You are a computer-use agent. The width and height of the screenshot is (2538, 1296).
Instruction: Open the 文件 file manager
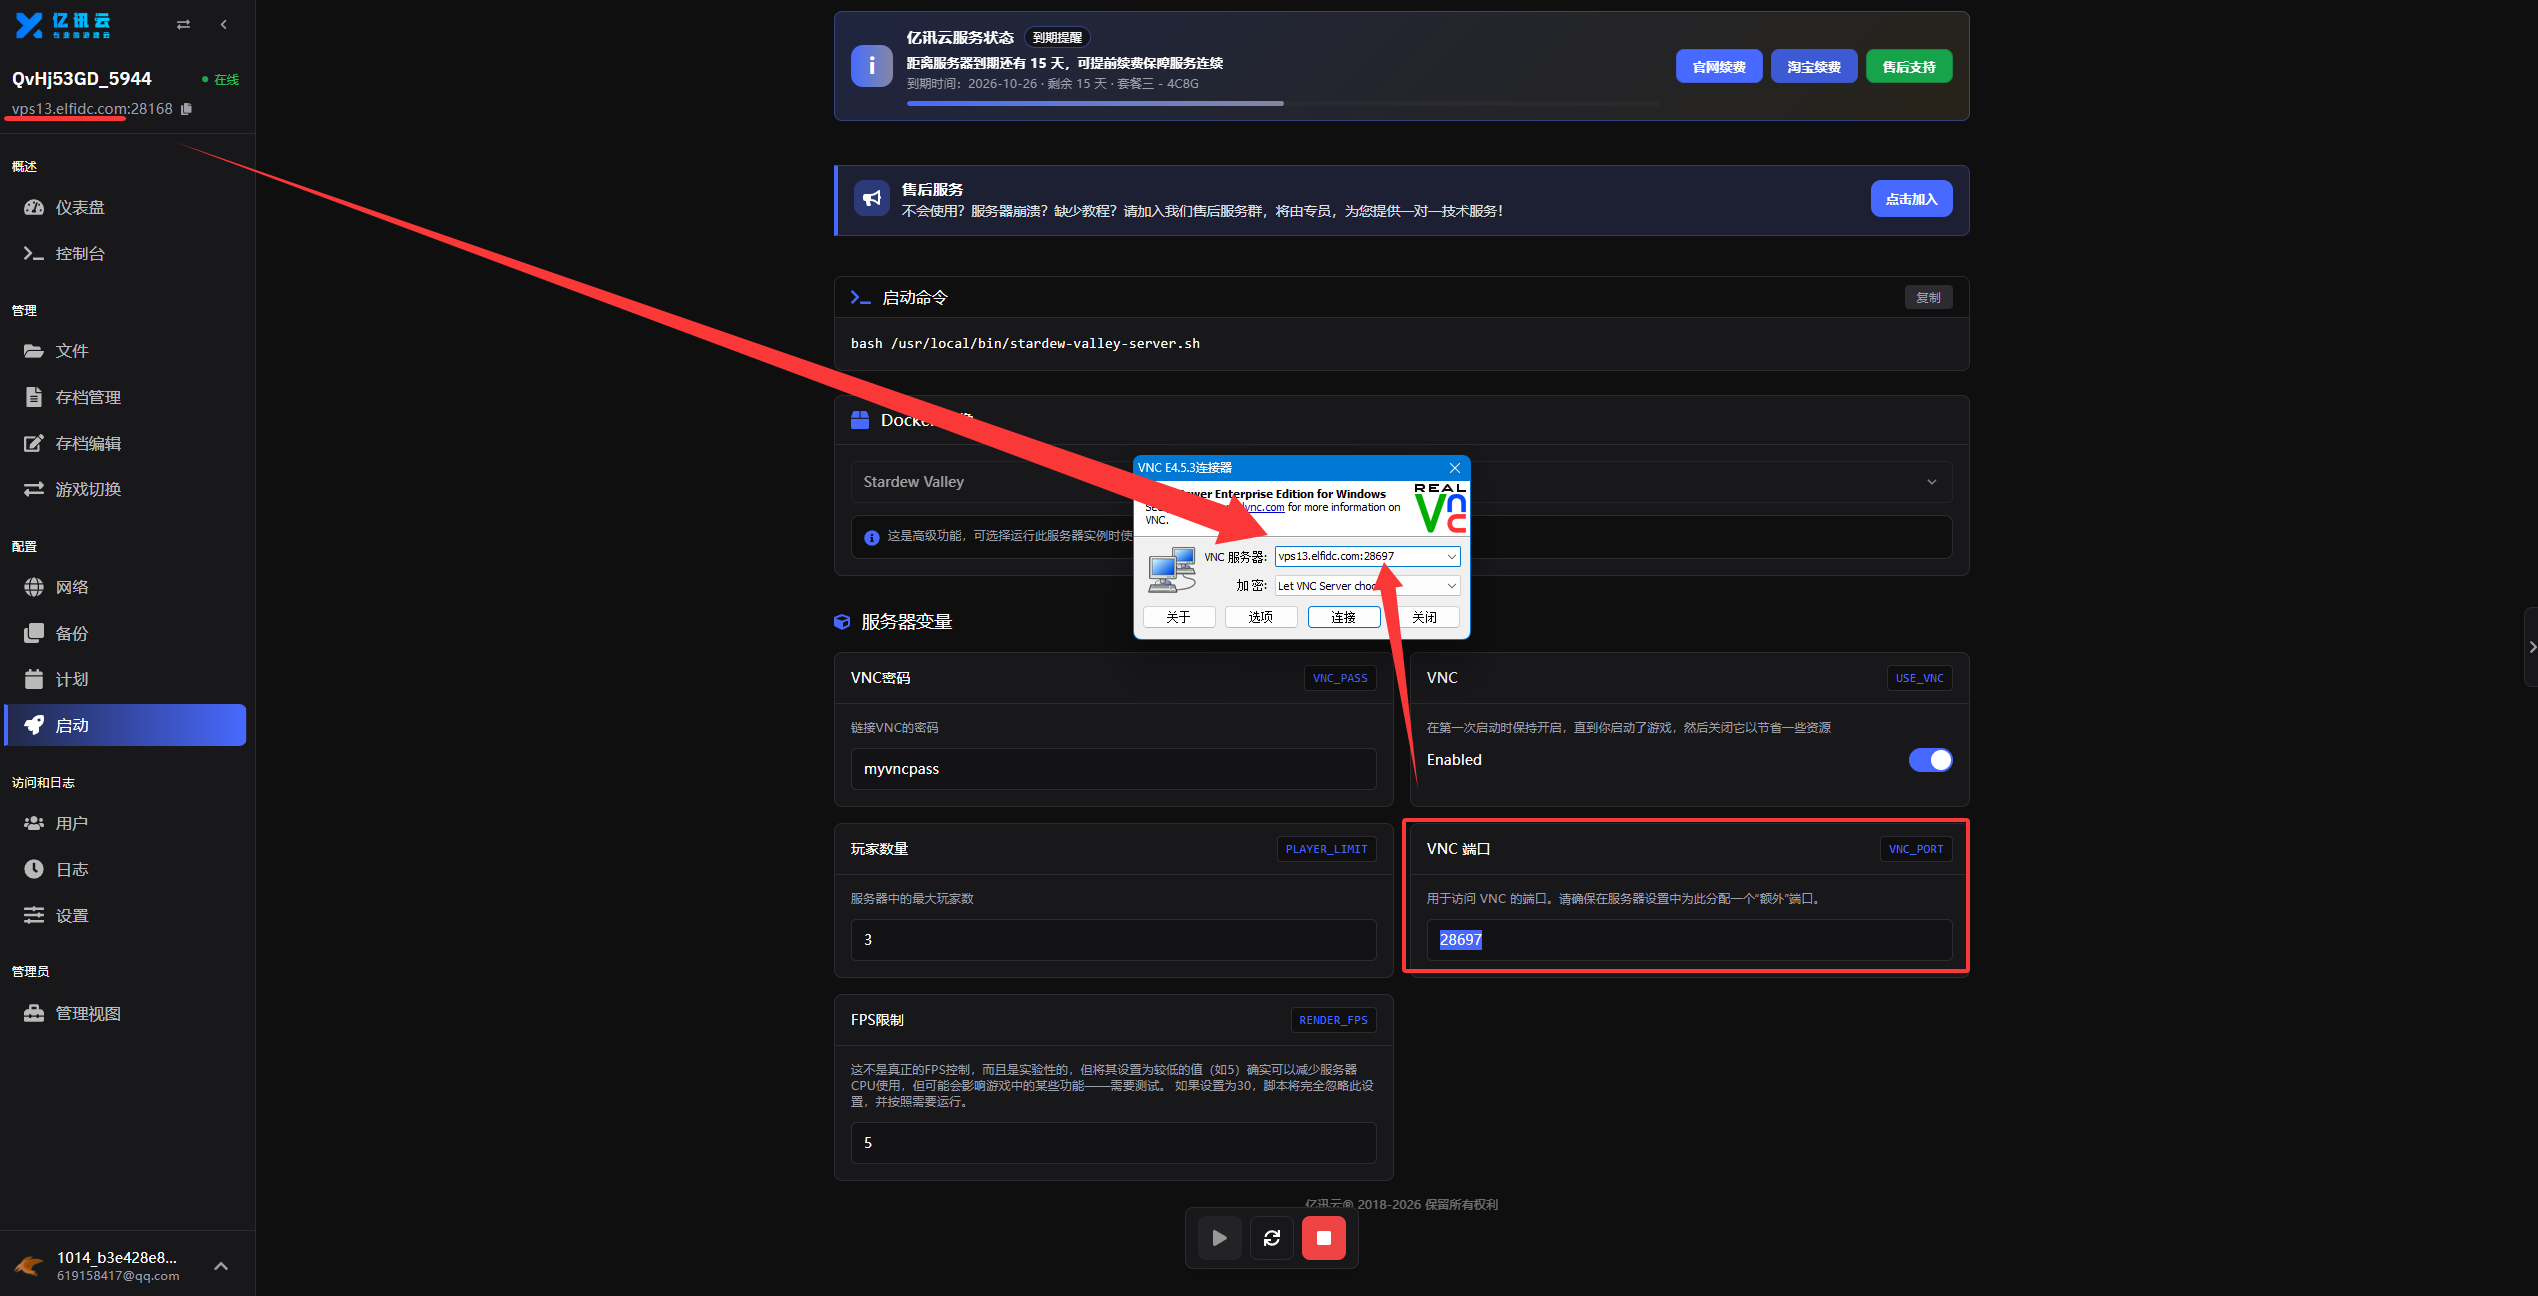(125, 351)
